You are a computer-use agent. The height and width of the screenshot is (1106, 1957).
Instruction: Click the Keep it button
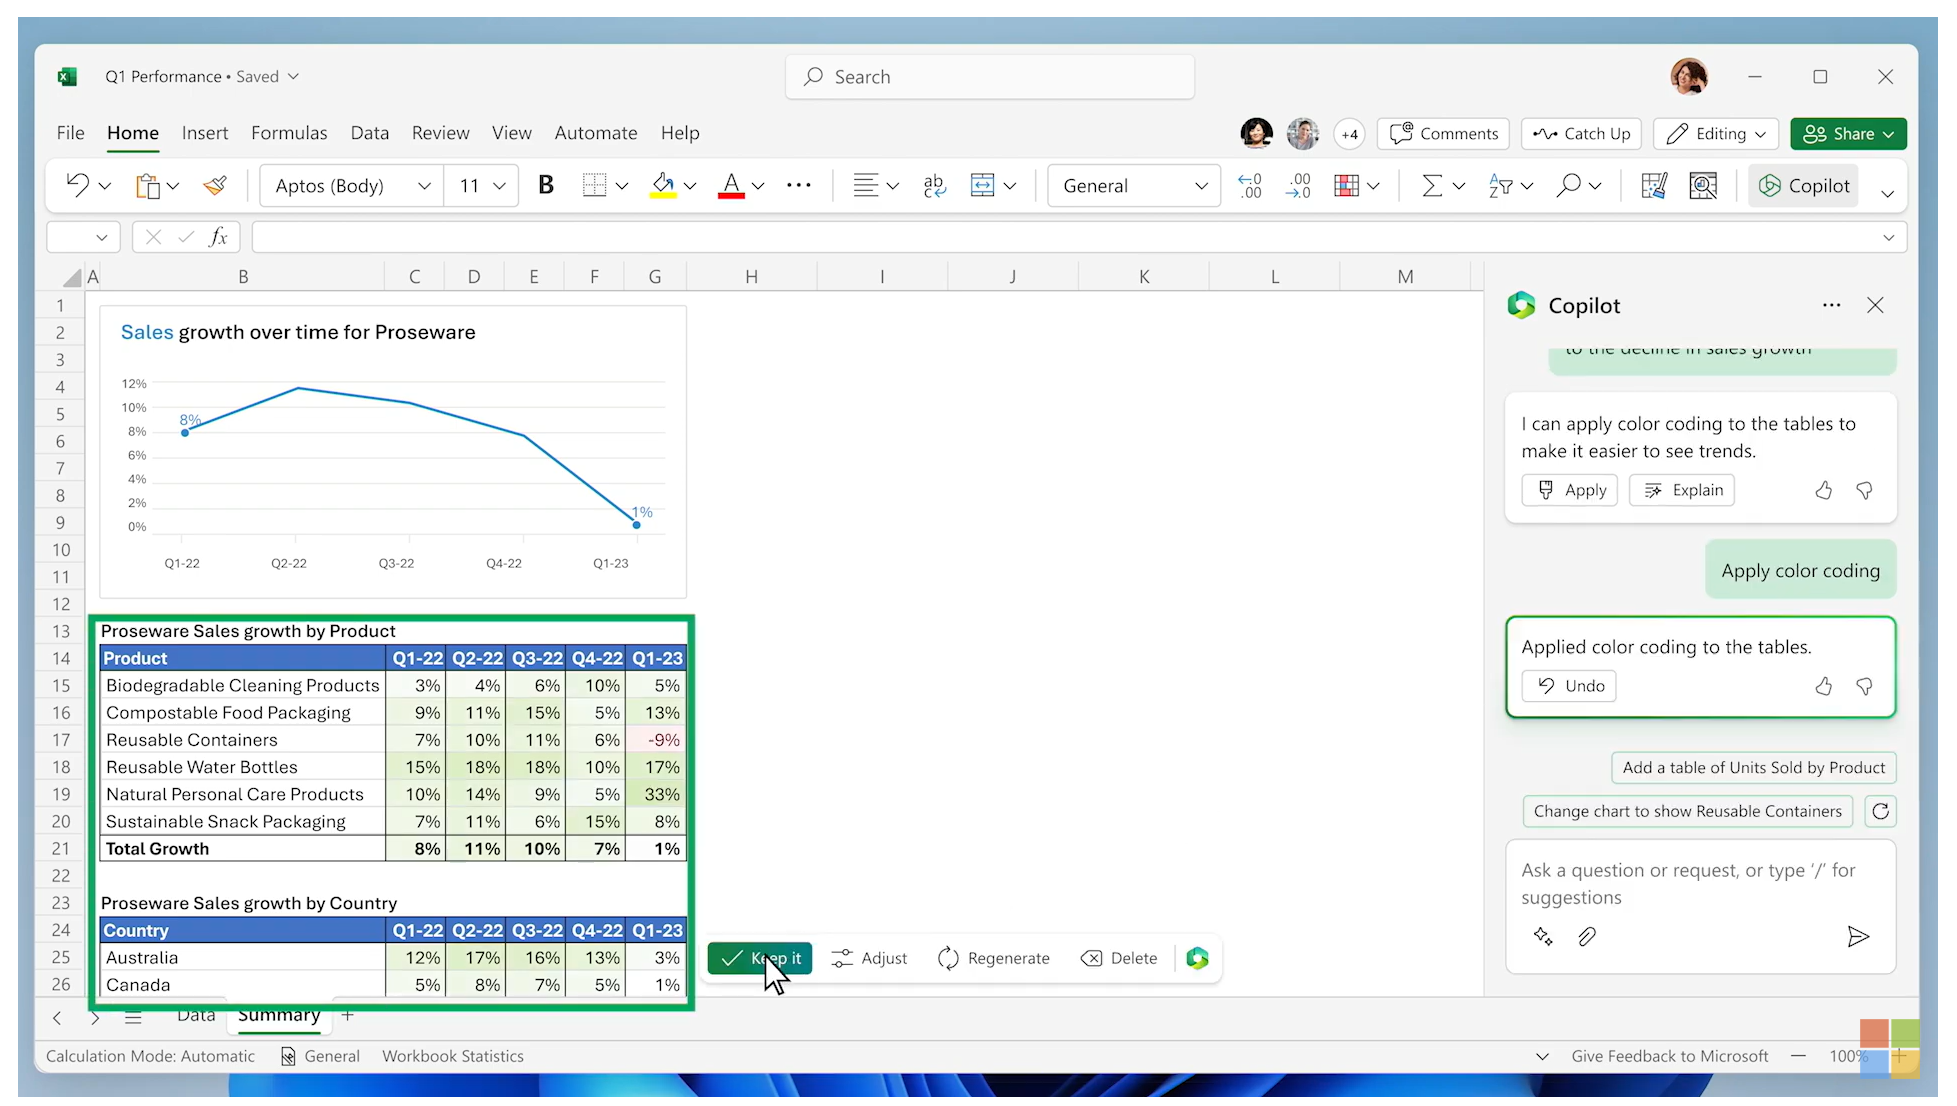760,958
